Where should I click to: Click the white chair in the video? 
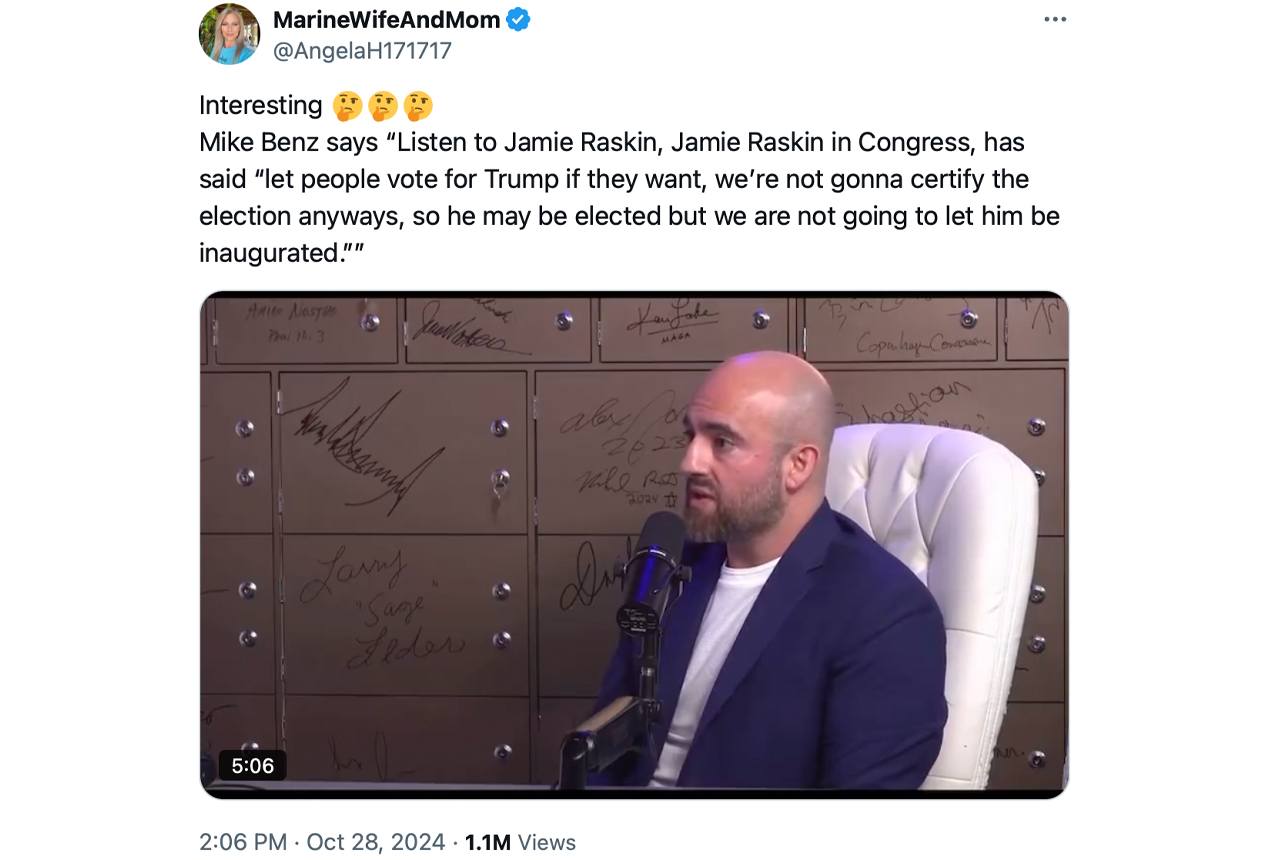[950, 520]
